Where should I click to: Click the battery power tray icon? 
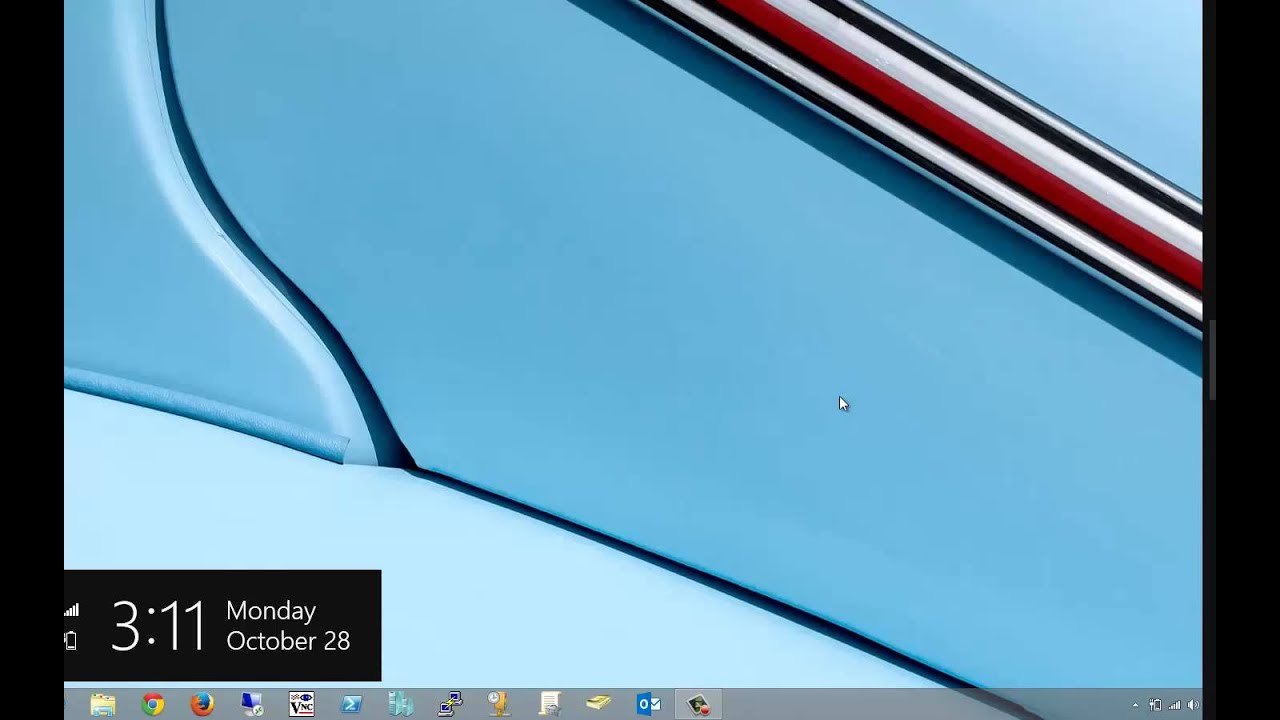pyautogui.click(x=1155, y=705)
